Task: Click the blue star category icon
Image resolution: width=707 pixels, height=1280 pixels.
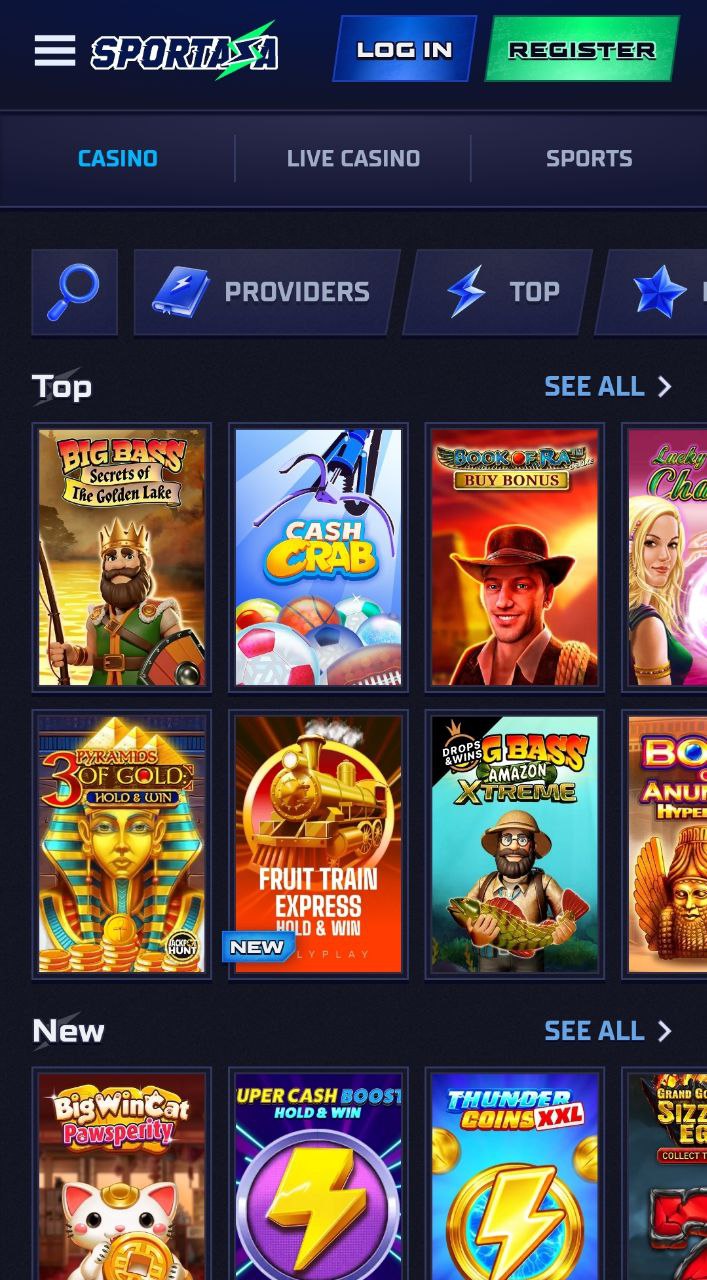Action: coord(661,292)
